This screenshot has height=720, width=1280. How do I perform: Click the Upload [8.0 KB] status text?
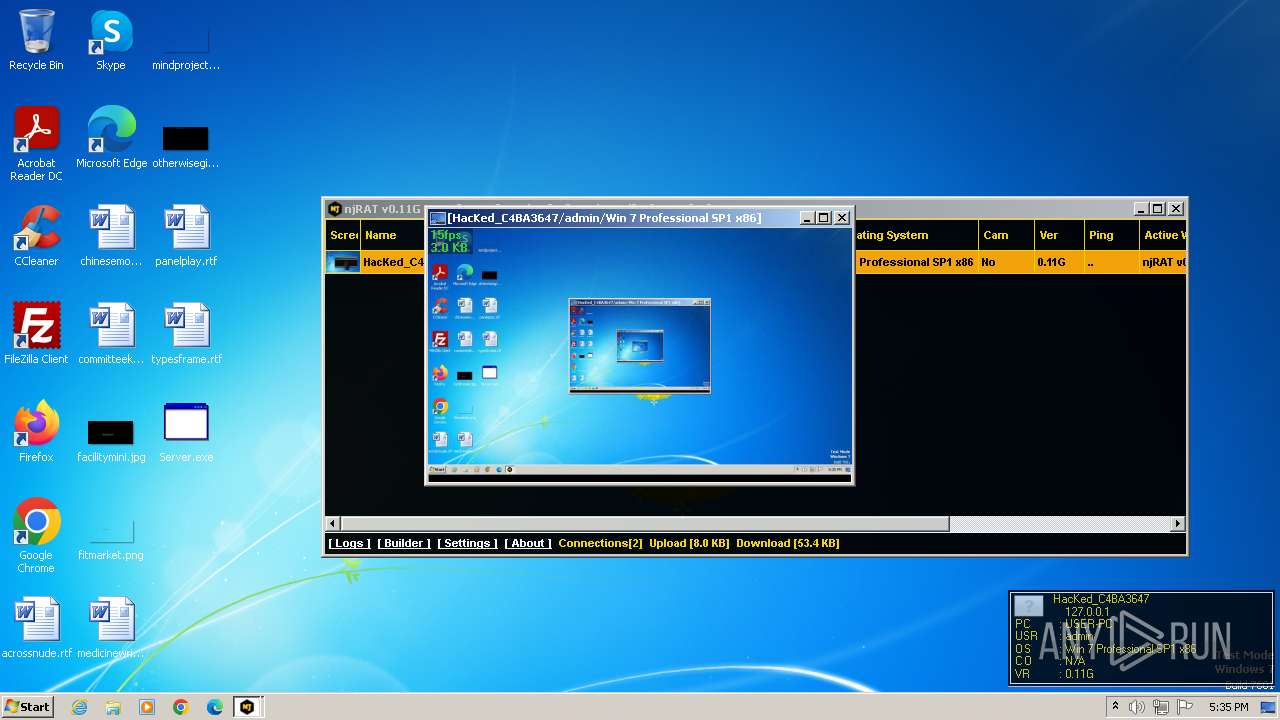pyautogui.click(x=689, y=543)
